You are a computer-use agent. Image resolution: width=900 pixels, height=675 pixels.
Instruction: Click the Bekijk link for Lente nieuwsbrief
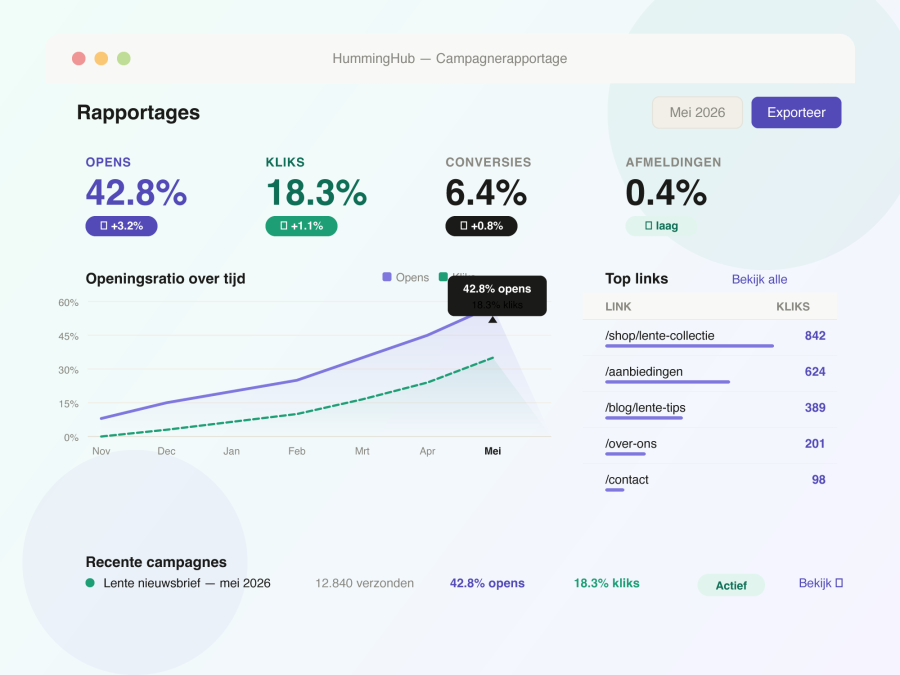click(821, 583)
